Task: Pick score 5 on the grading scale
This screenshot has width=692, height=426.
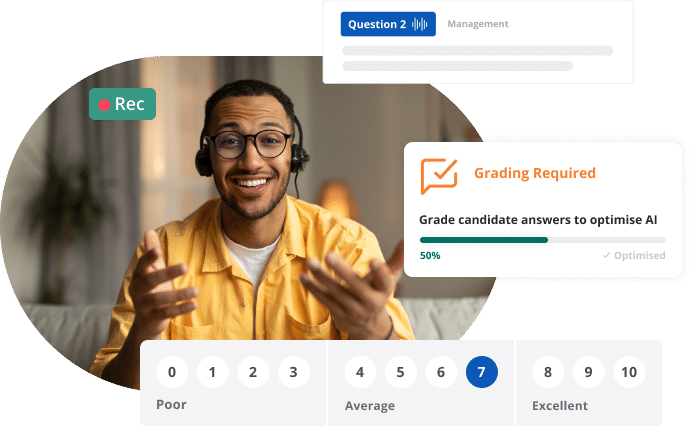Action: [x=400, y=372]
